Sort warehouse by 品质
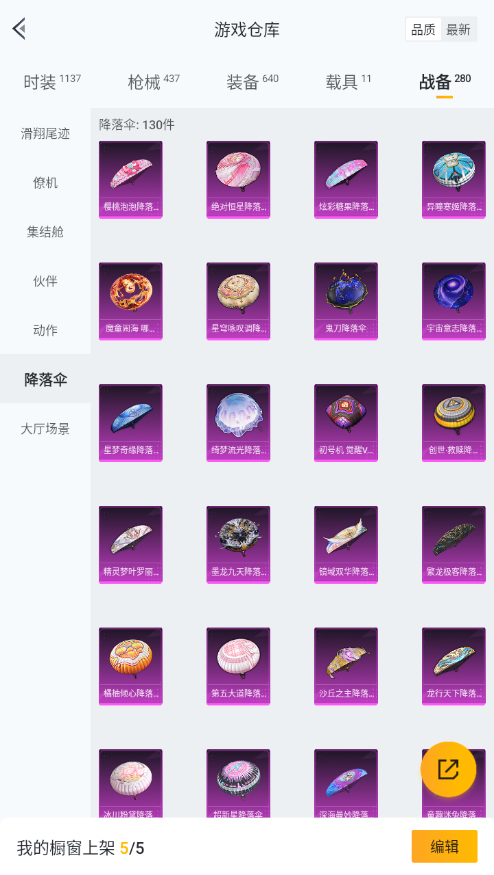 tap(423, 30)
